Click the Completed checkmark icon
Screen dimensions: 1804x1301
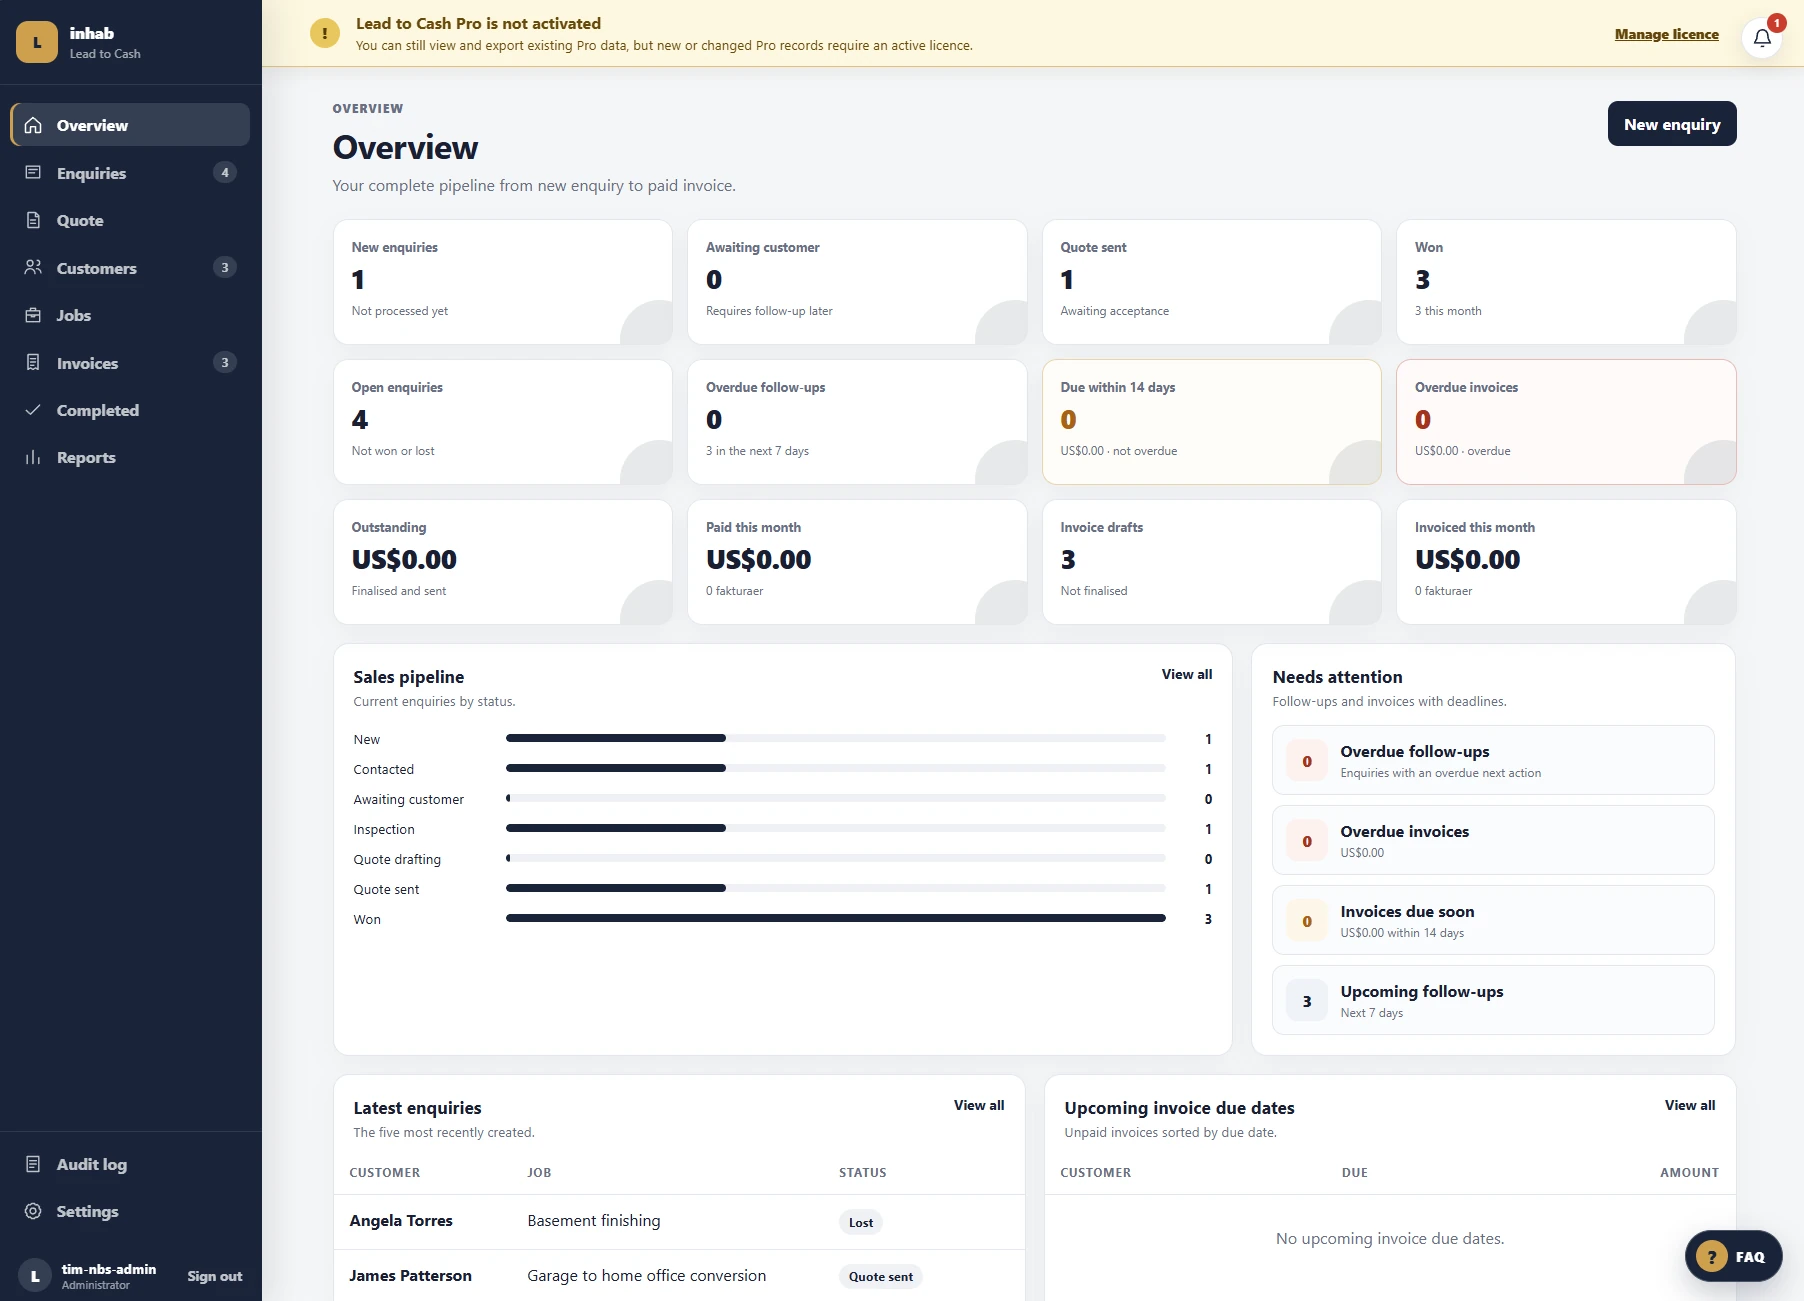[33, 410]
